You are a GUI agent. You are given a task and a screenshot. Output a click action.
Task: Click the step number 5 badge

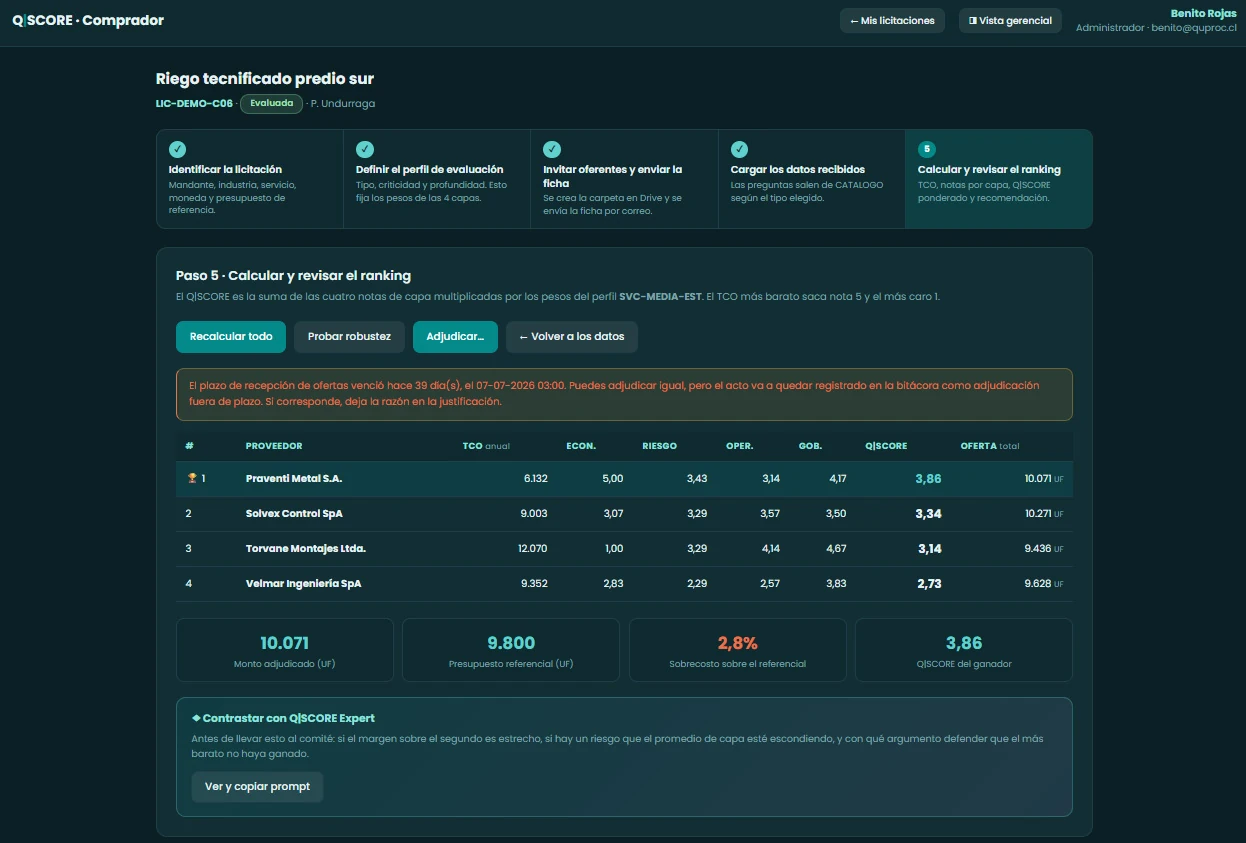[x=927, y=149]
